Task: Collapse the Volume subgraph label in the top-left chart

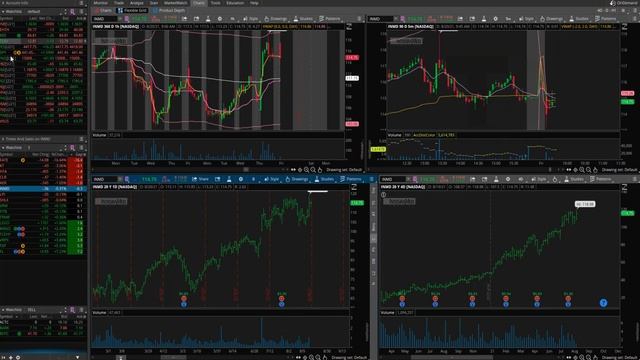Action: pyautogui.click(x=99, y=135)
